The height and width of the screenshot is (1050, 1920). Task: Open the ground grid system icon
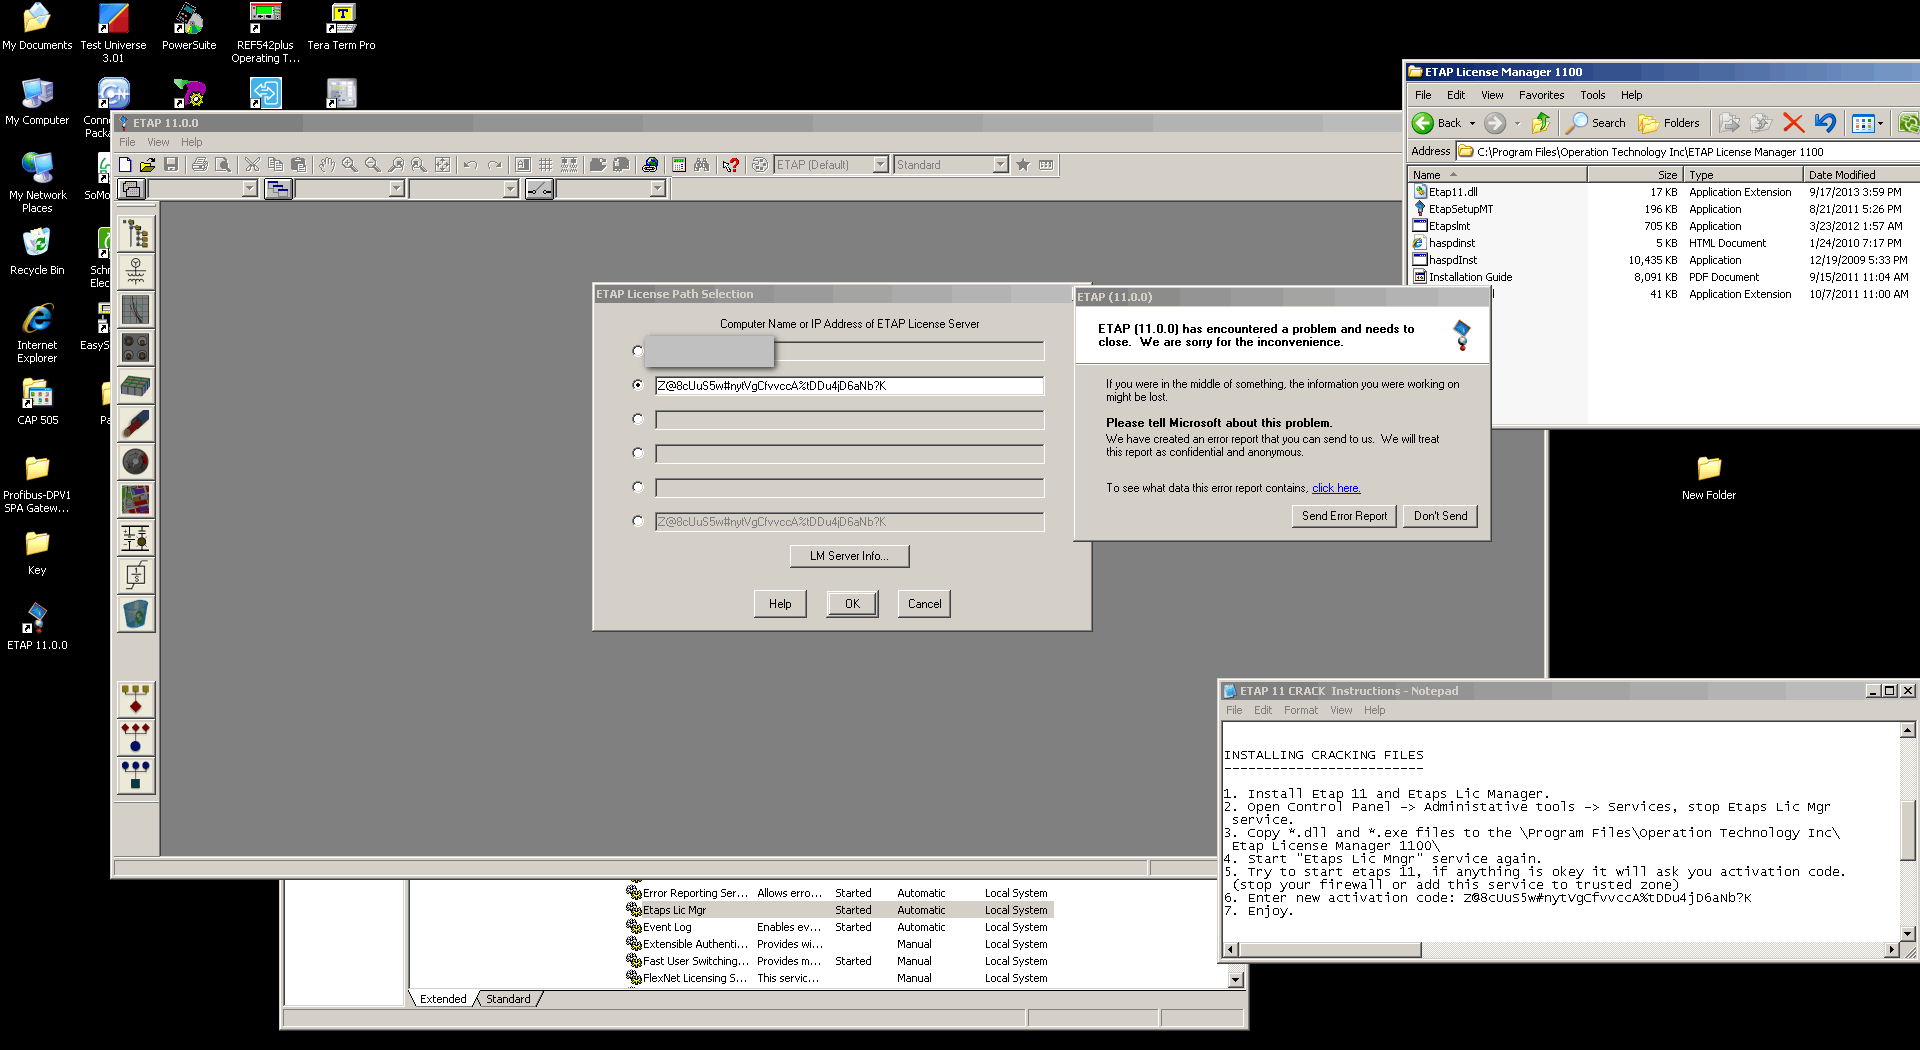[x=136, y=386]
